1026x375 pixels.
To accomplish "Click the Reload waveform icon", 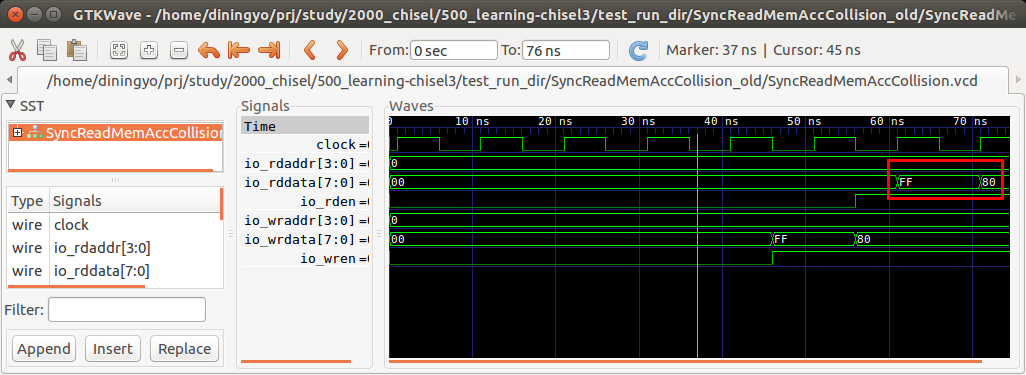I will [638, 50].
